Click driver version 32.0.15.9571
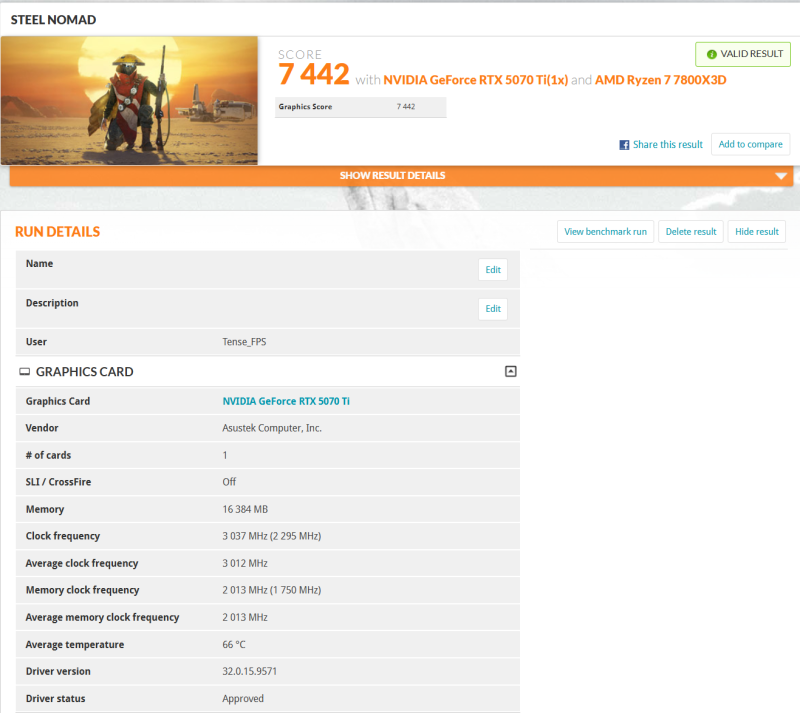 pyautogui.click(x=249, y=672)
